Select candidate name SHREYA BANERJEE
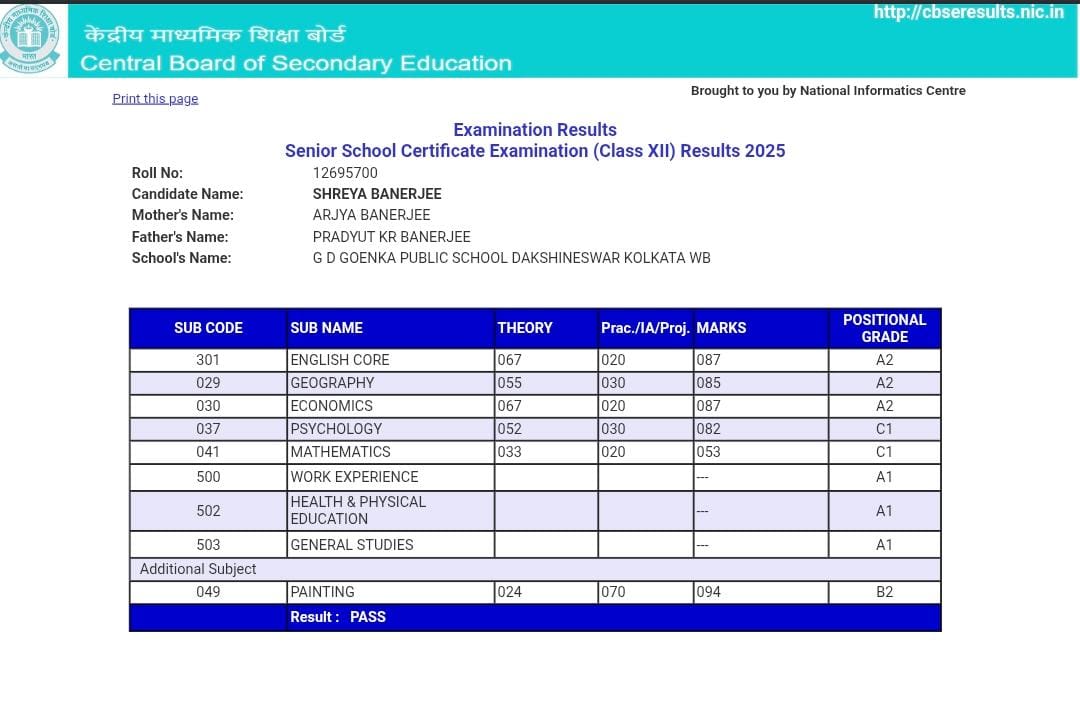This screenshot has height=704, width=1080. pos(377,194)
